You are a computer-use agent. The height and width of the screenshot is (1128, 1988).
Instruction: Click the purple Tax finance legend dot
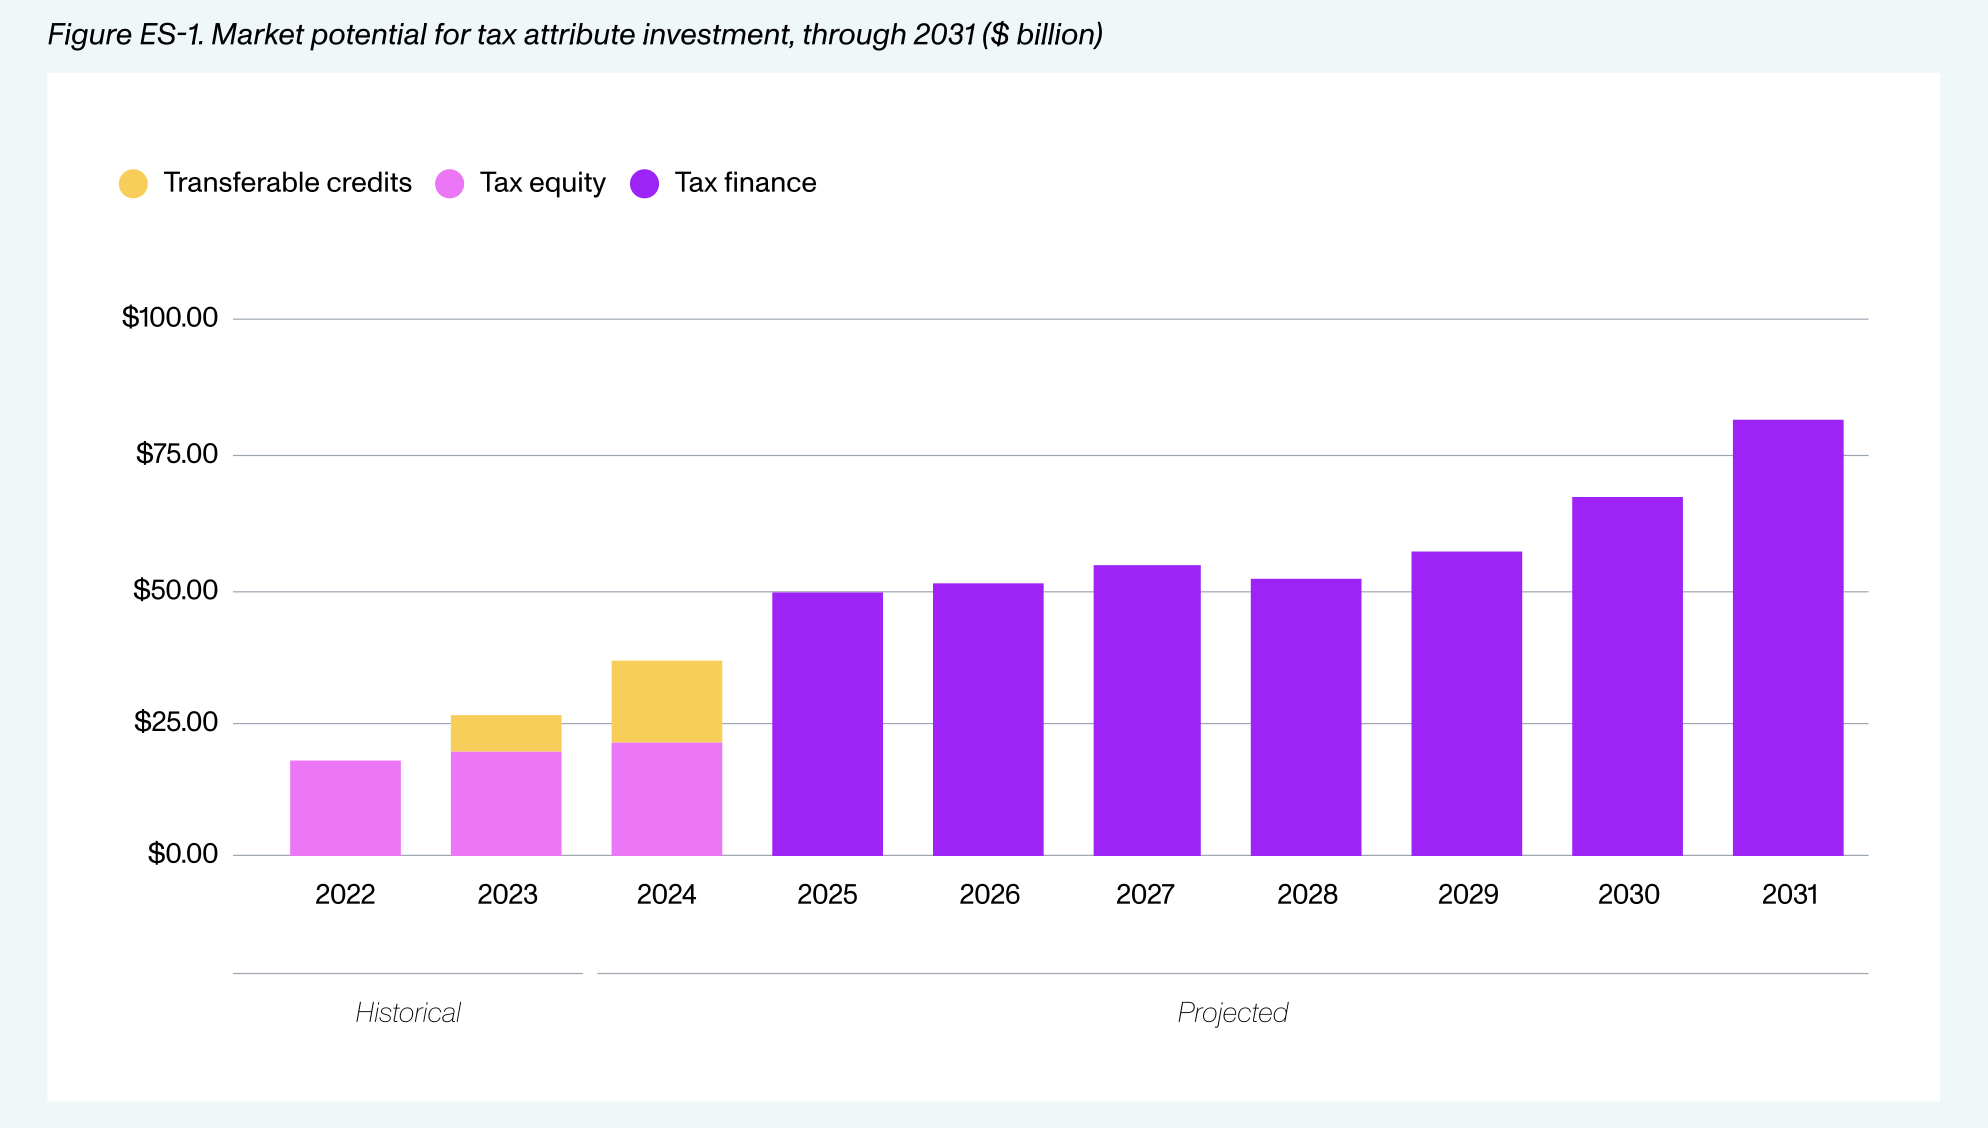point(644,184)
